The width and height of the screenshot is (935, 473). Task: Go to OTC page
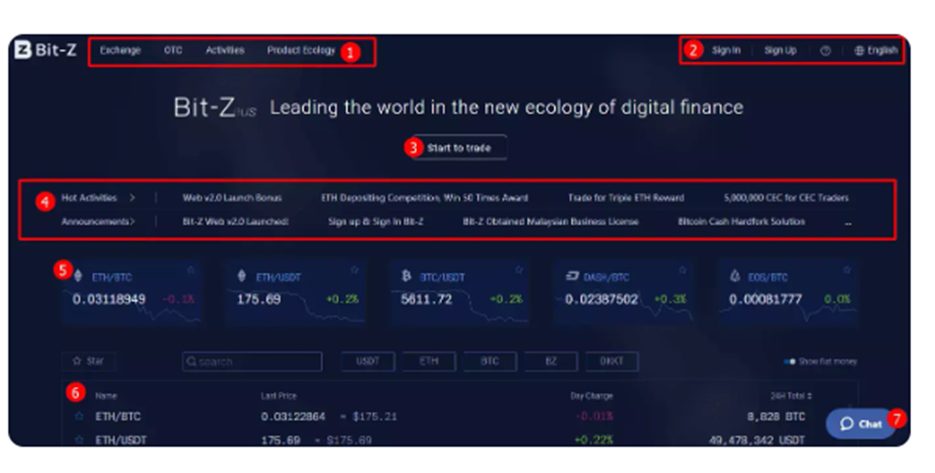[173, 50]
